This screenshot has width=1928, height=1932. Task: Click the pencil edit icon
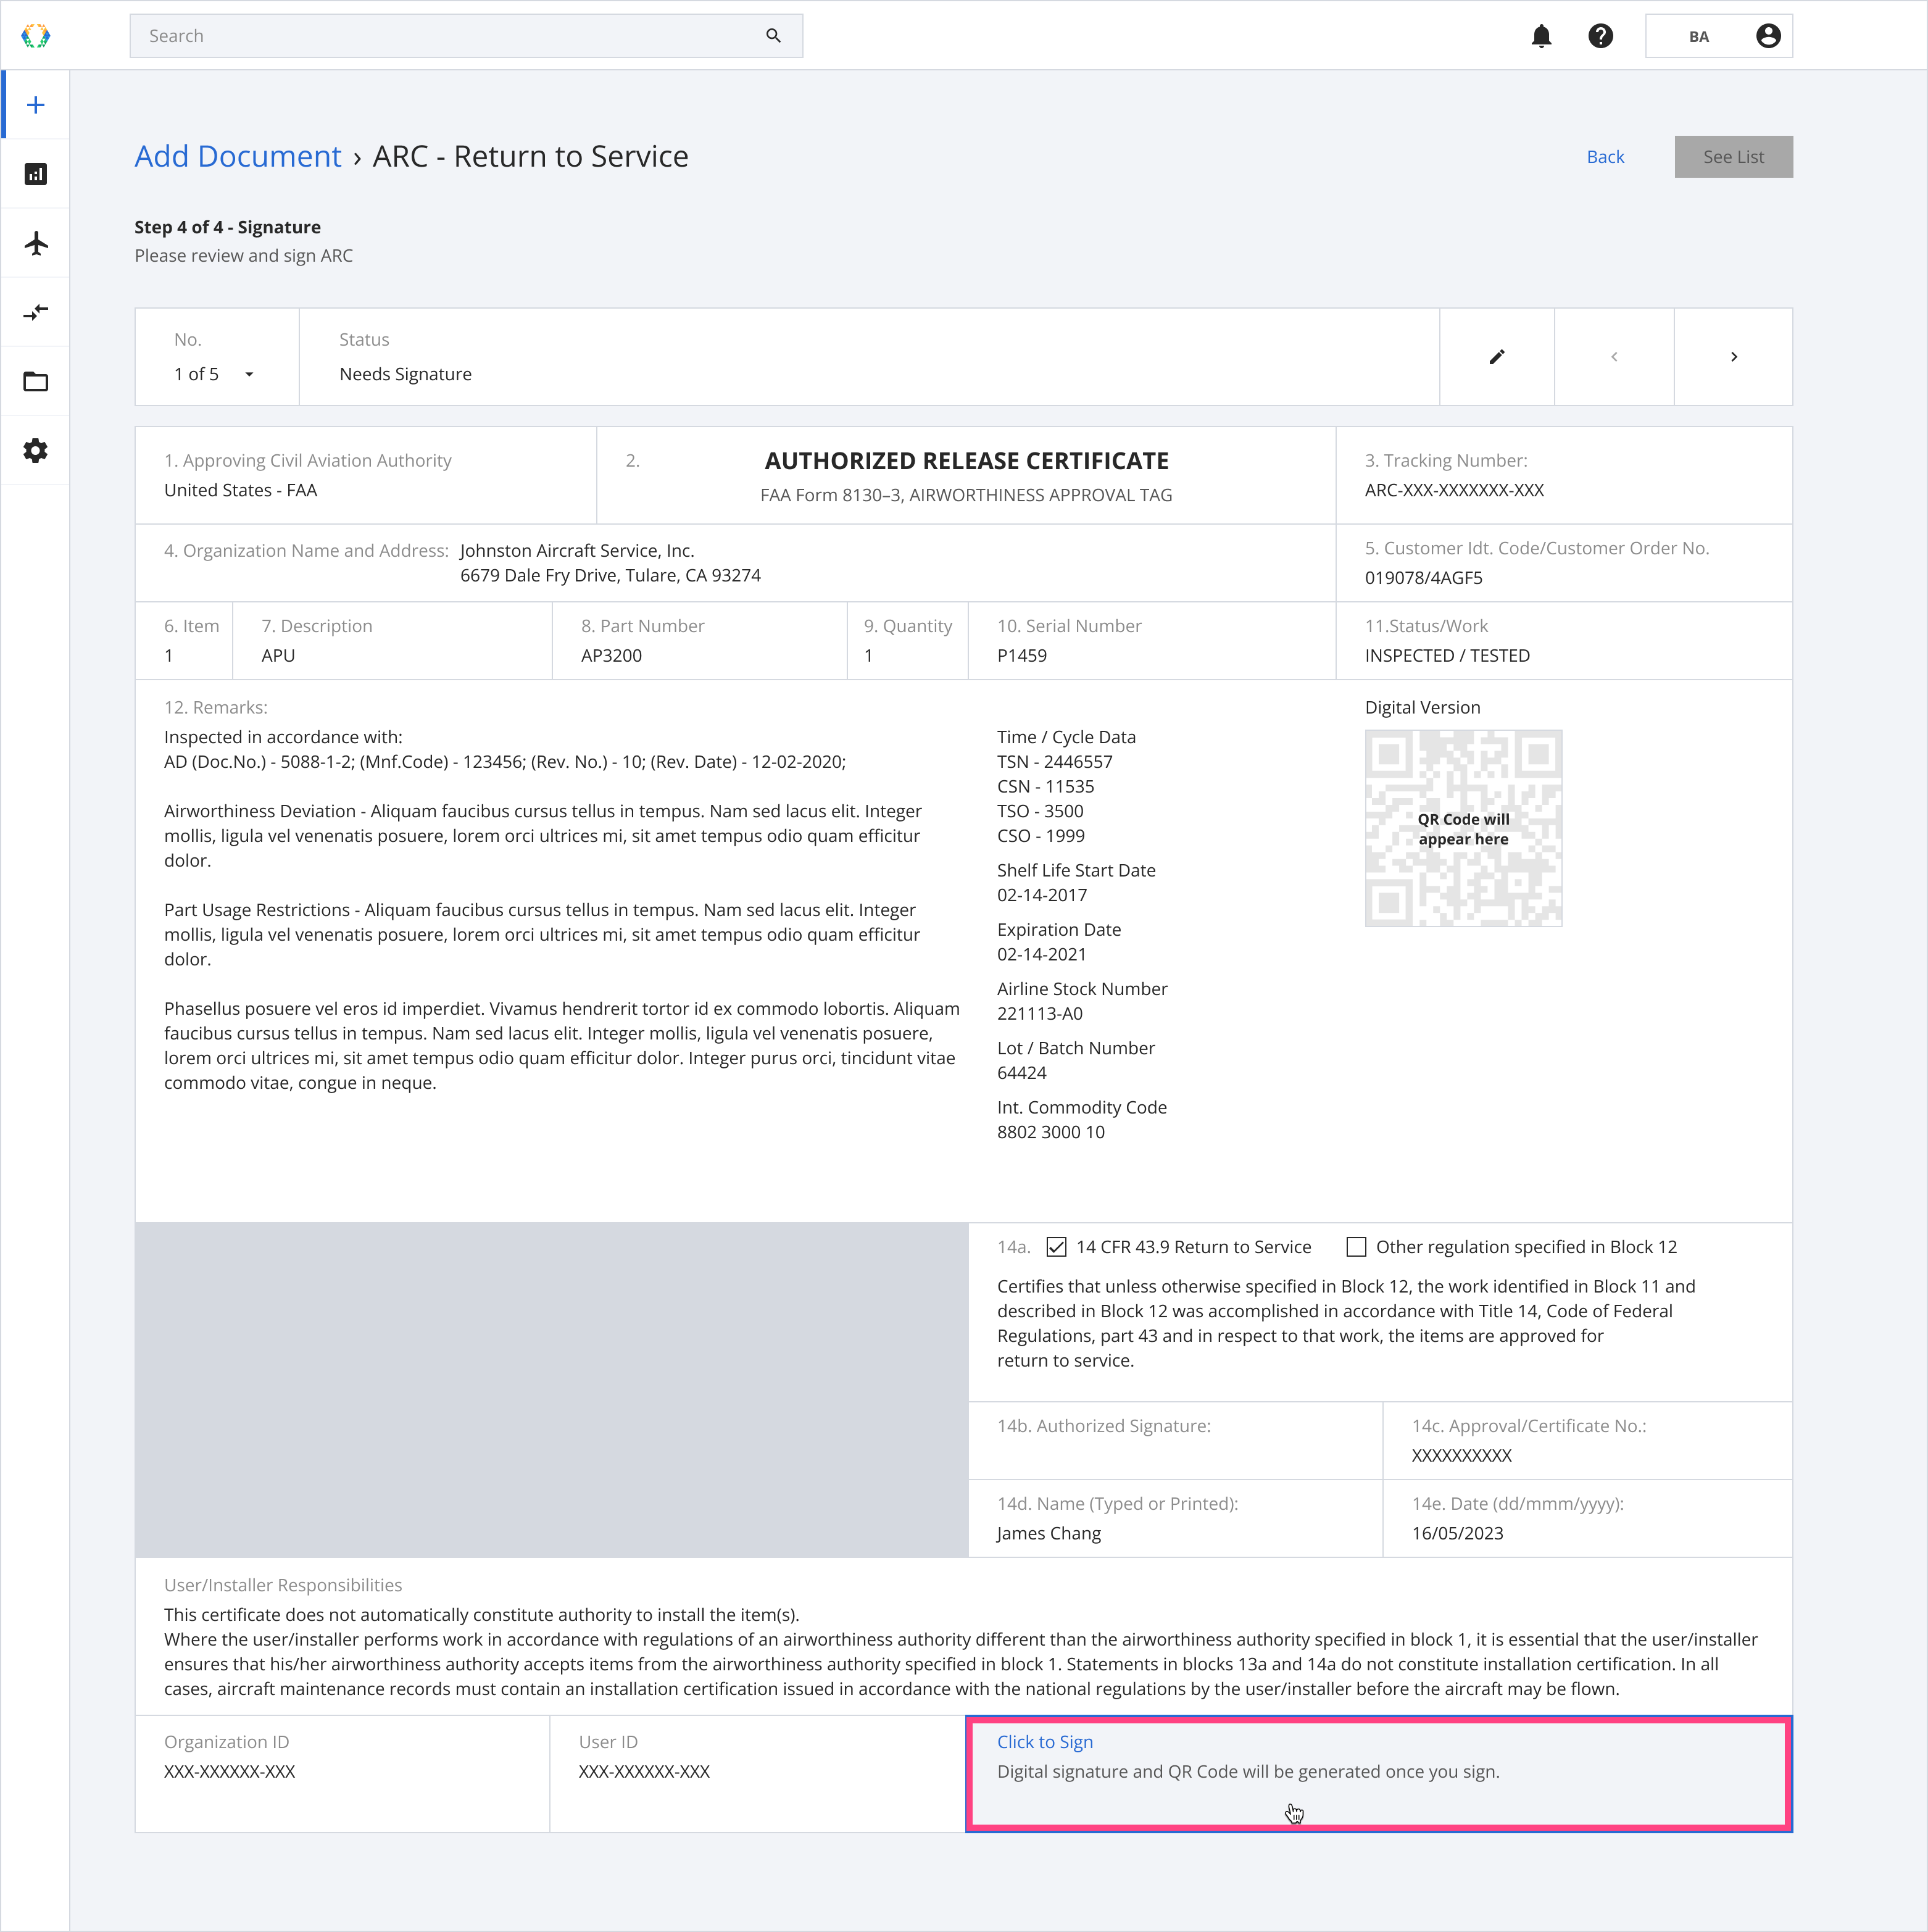[1497, 357]
